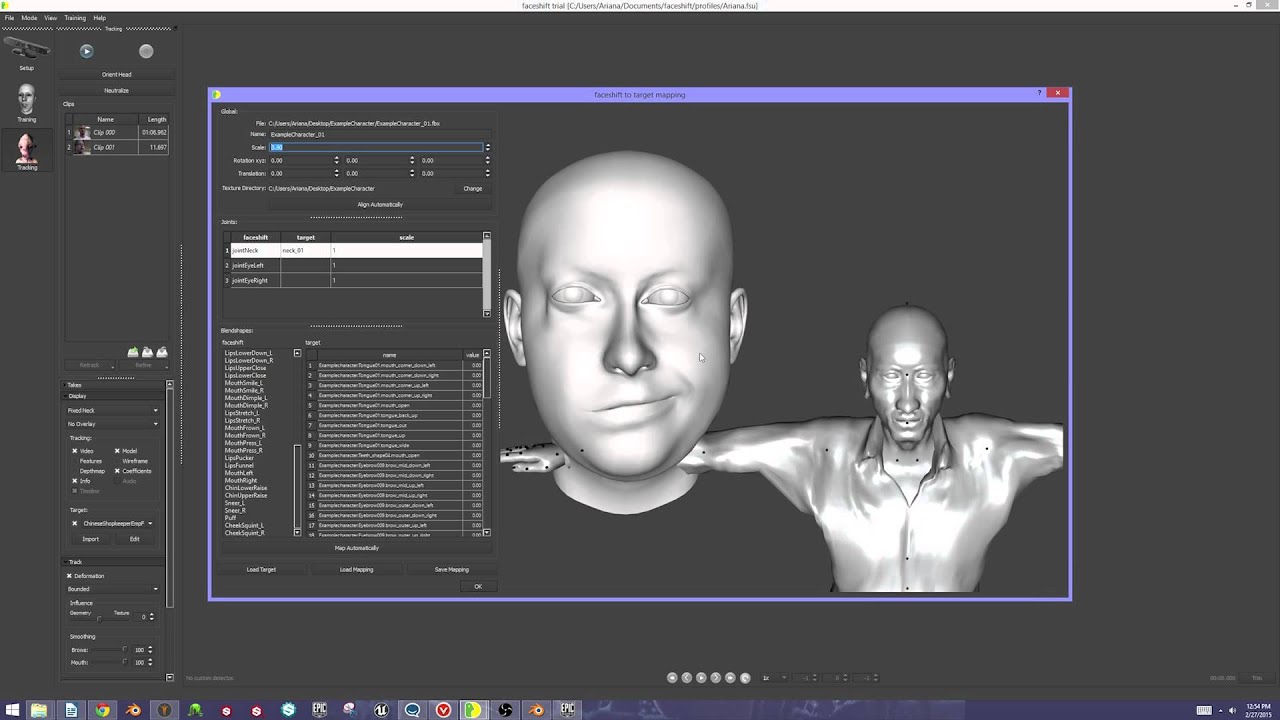Screen dimensions: 1280x720
Task: Open the View menu
Action: 50,18
